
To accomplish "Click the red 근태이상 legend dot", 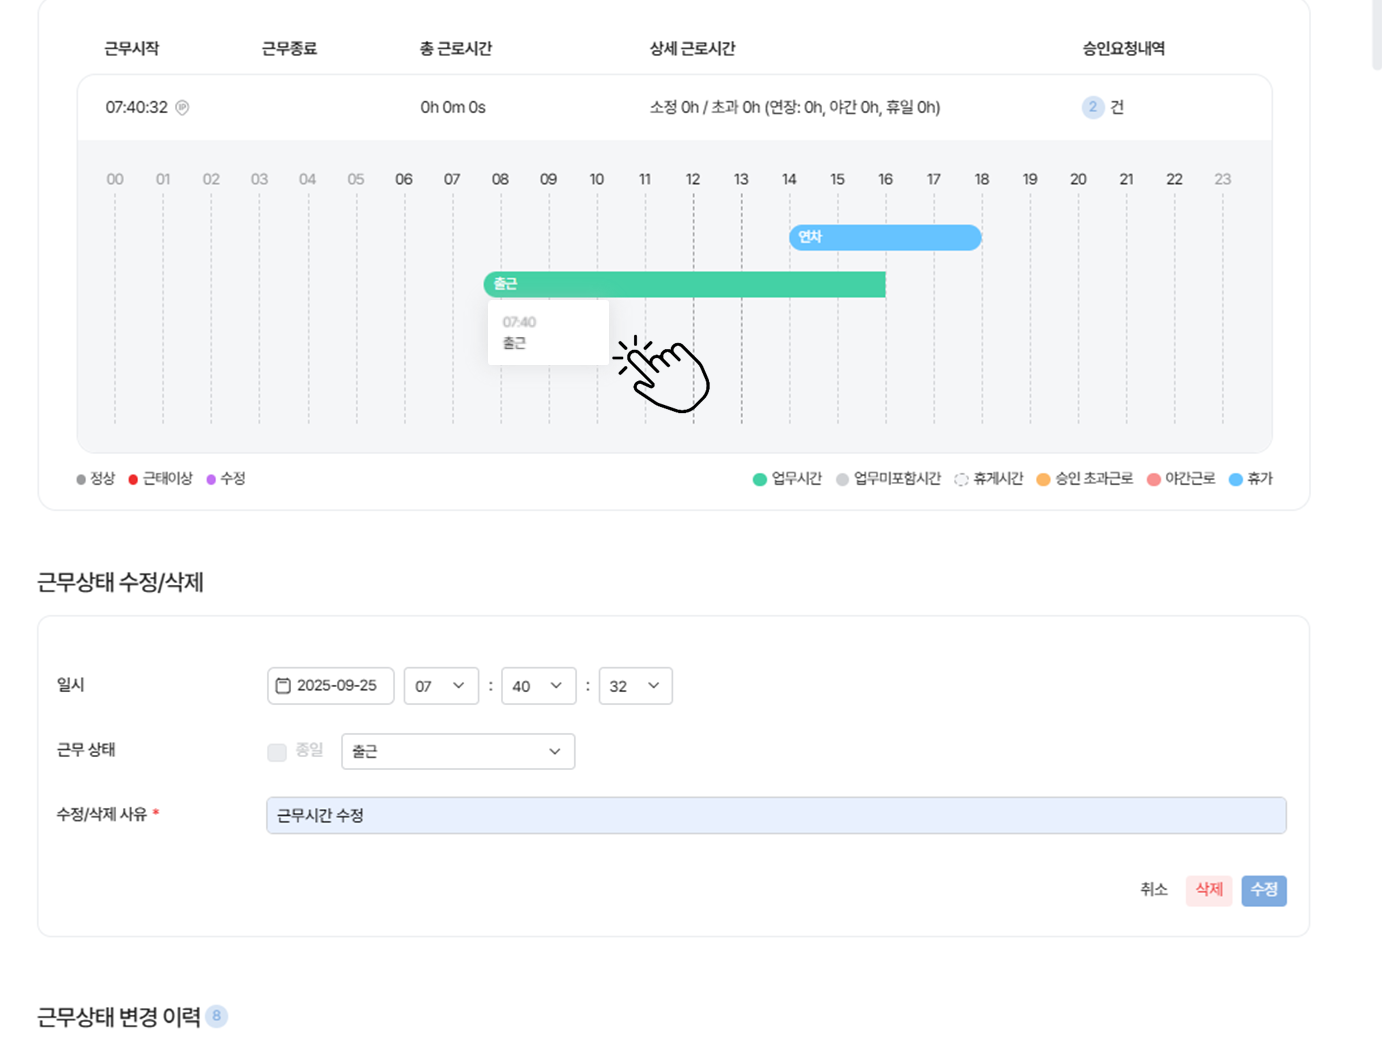I will pos(133,480).
